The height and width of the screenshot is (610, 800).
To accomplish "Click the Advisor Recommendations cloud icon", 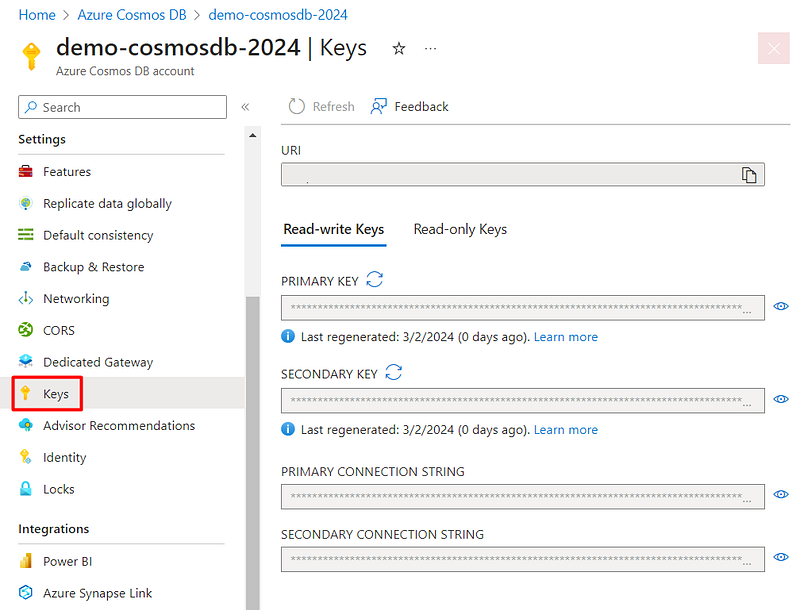I will click(x=26, y=425).
